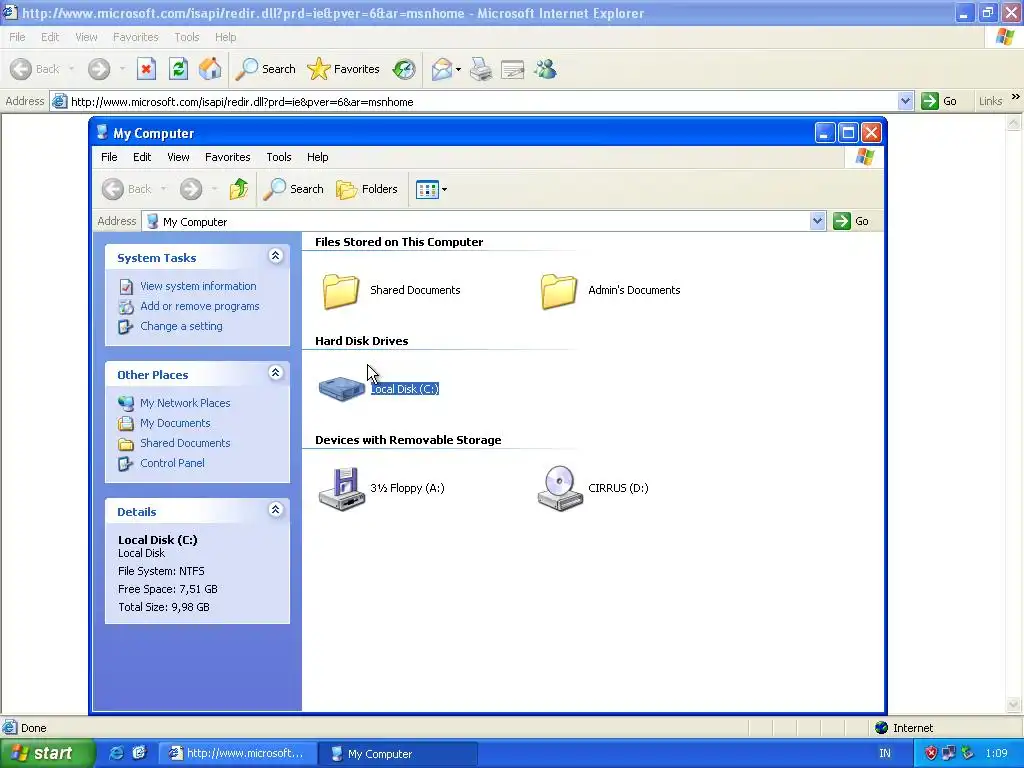Click Internet Explorer vertical scrollbar down arrow
The width and height of the screenshot is (1024, 768).
1014,705
